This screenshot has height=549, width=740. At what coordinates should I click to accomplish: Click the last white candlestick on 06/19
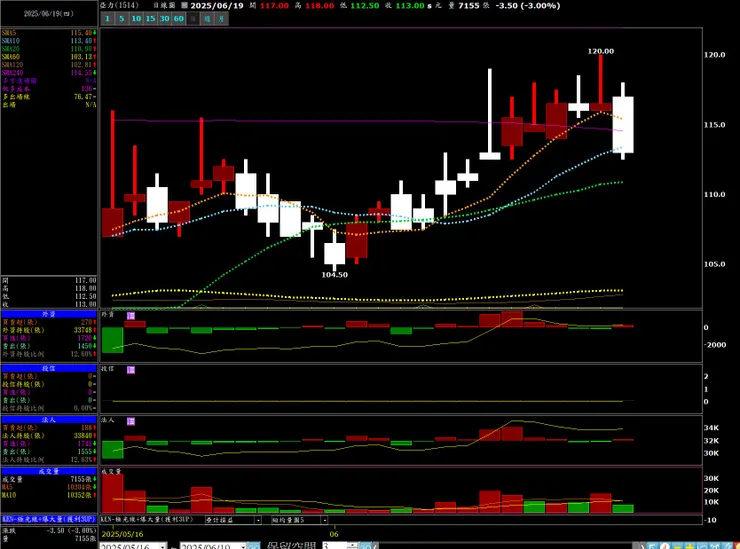(623, 125)
